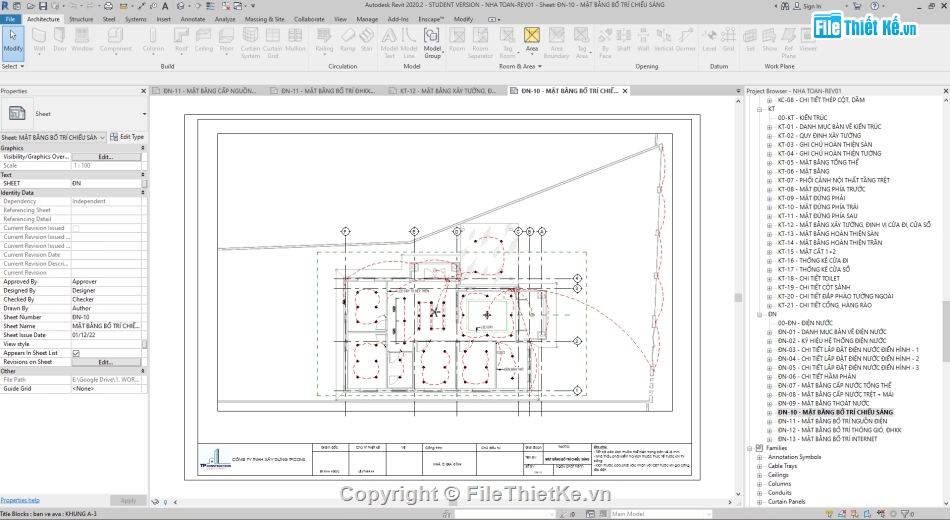Open the Annotate ribbon tab
Viewport: 950px width, 520px height.
pyautogui.click(x=193, y=19)
